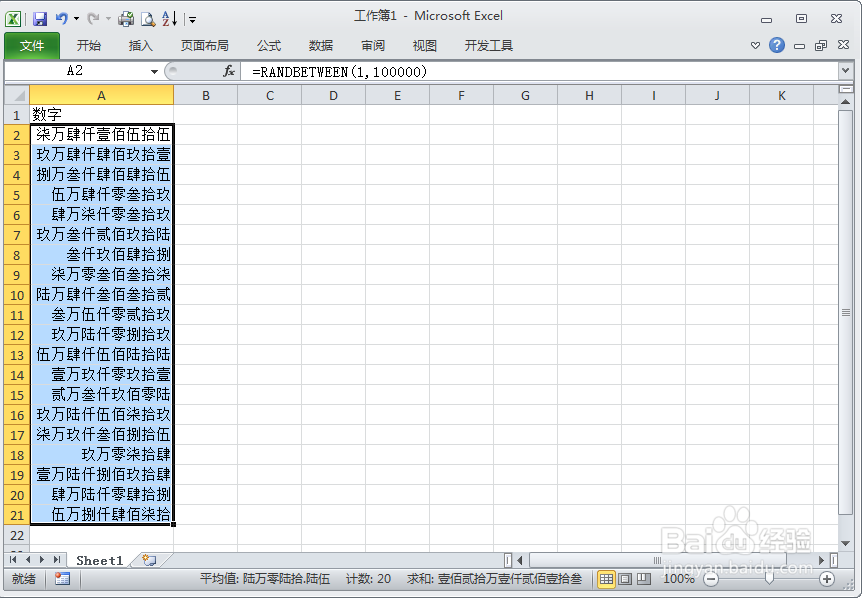This screenshot has width=862, height=598.
Task: Click the vertical scrollbar down arrow
Action: coord(846,544)
